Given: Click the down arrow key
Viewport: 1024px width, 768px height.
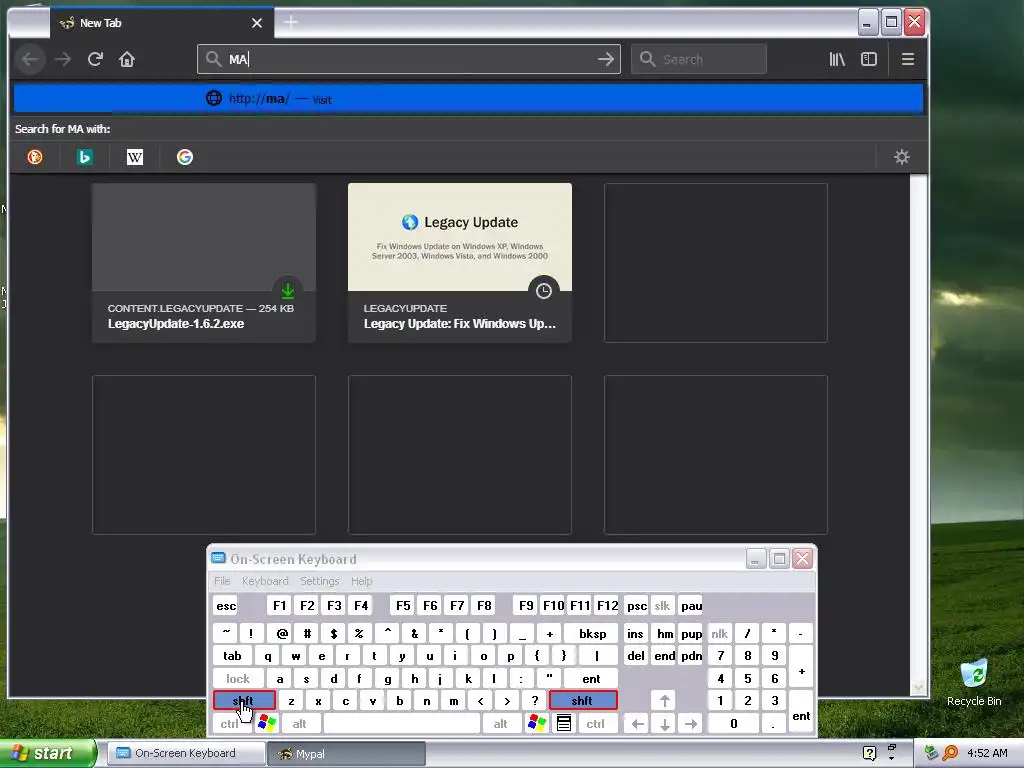Looking at the screenshot, I should [664, 723].
